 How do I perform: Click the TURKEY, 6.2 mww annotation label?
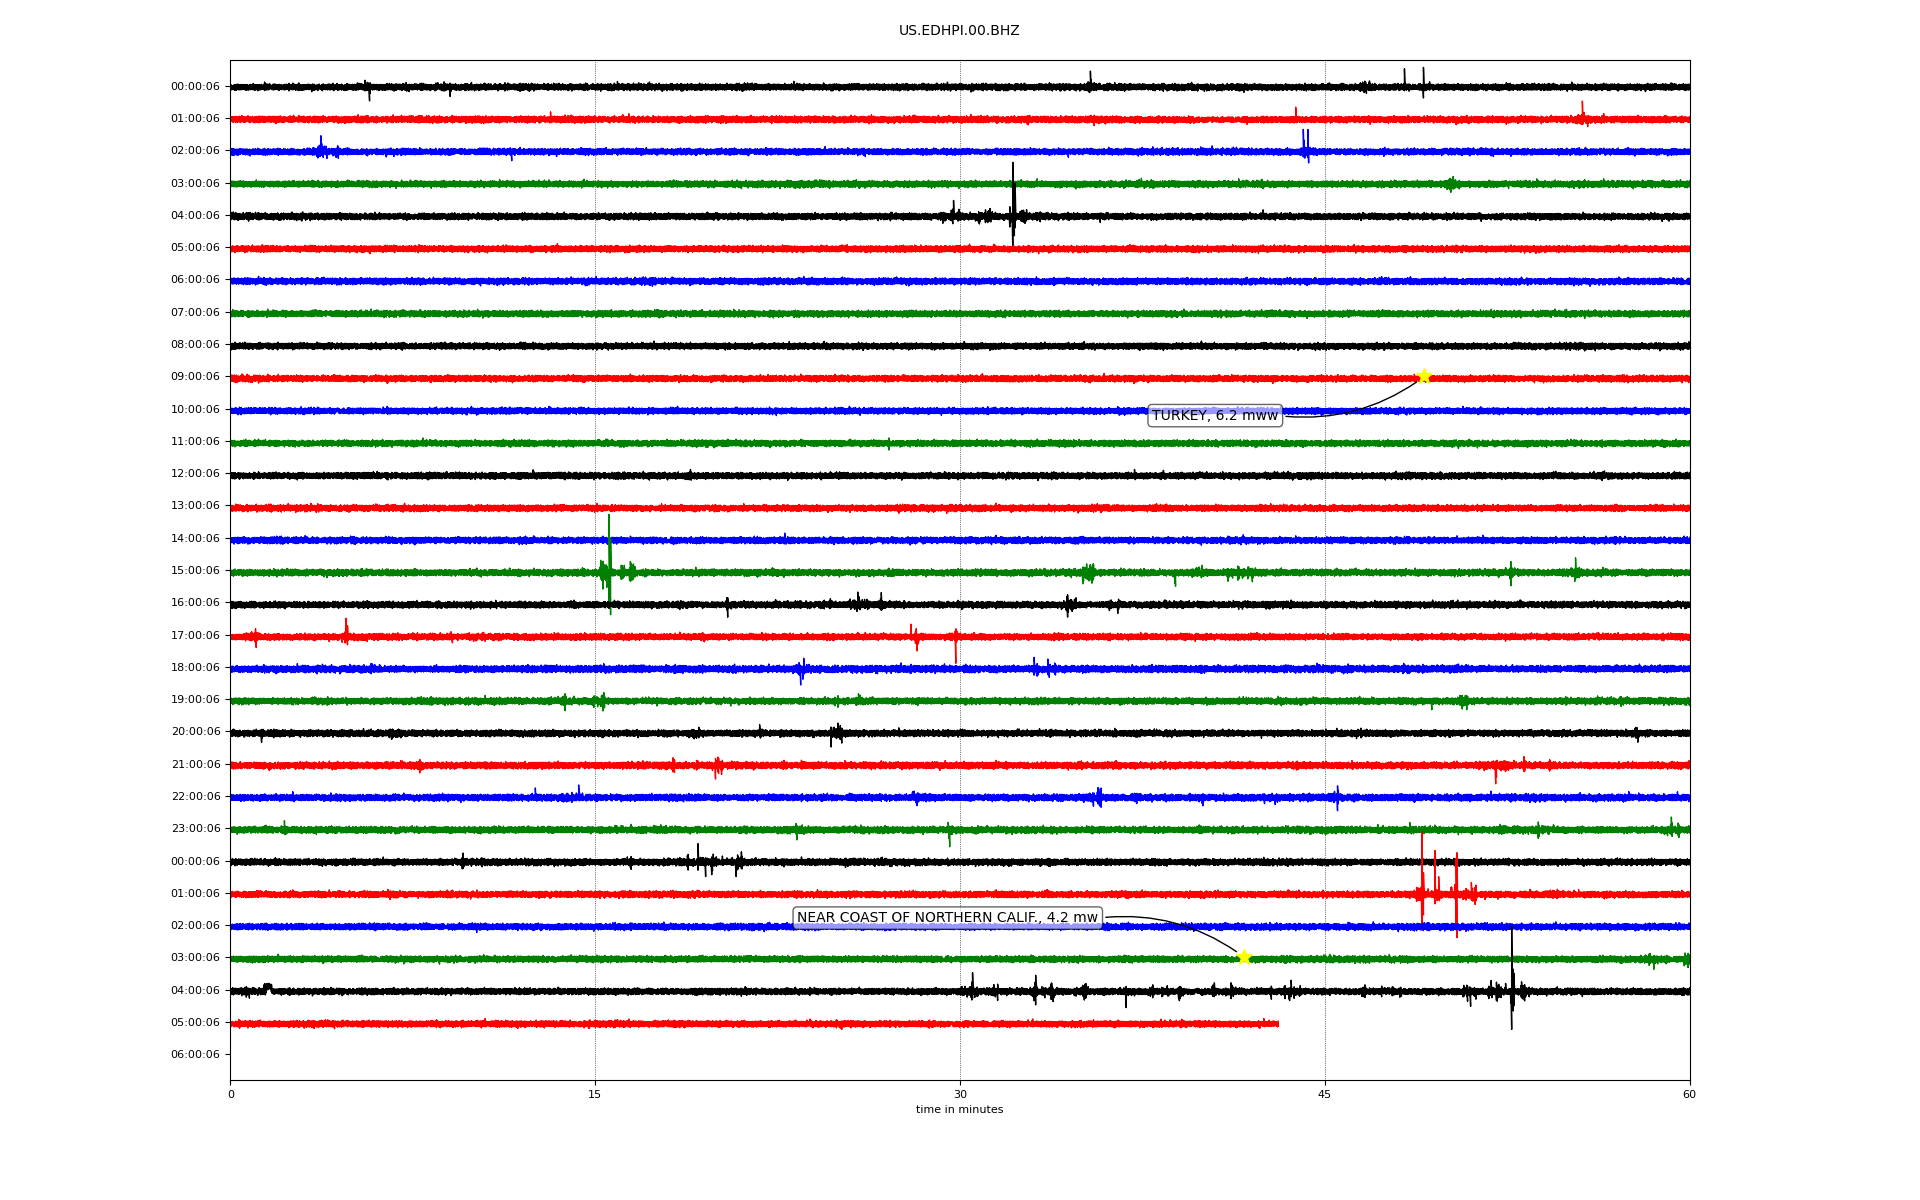1215,416
